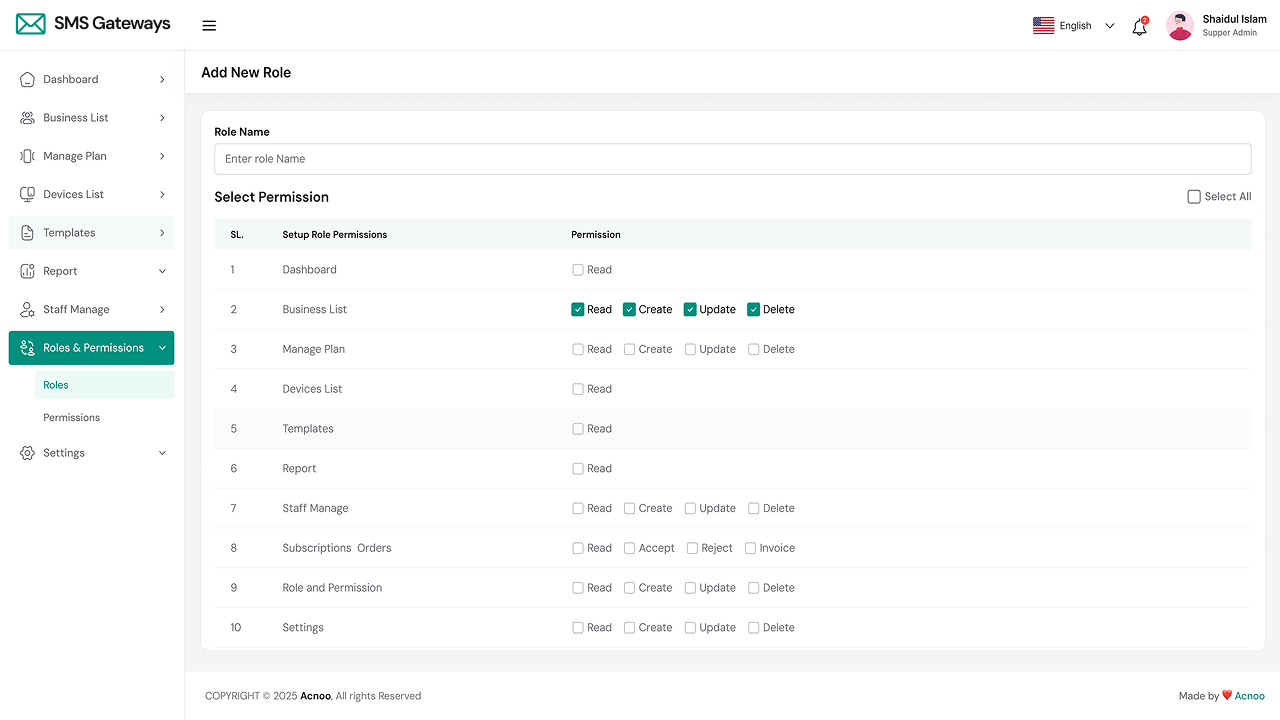The image size is (1280, 720).
Task: Click the Staff Manage user icon
Action: click(28, 310)
